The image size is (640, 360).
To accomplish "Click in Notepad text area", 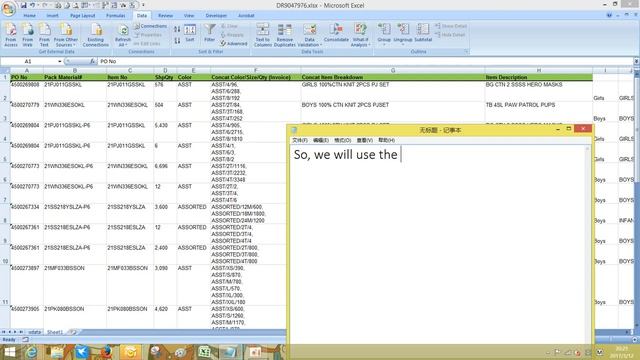I will click(x=438, y=245).
